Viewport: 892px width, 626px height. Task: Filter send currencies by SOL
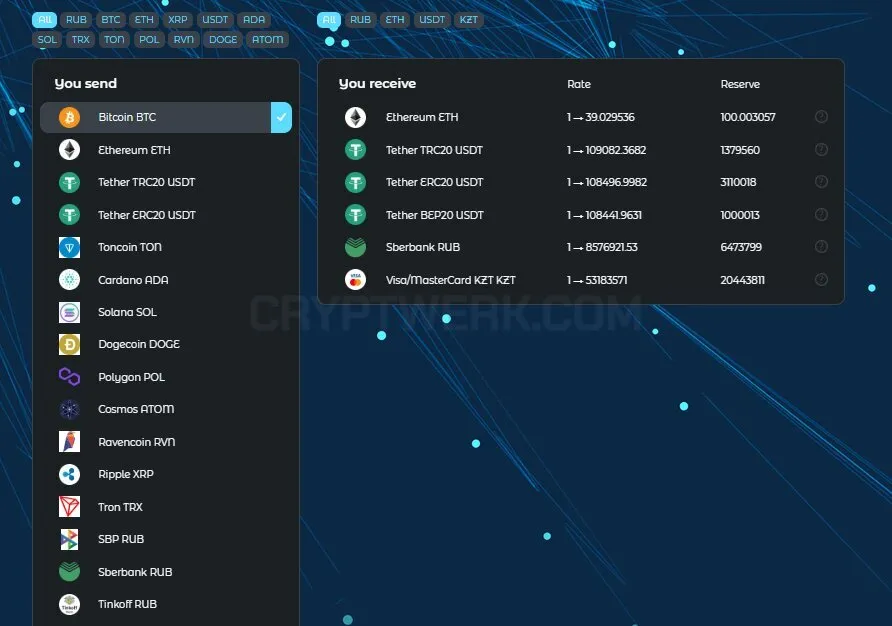[x=47, y=39]
